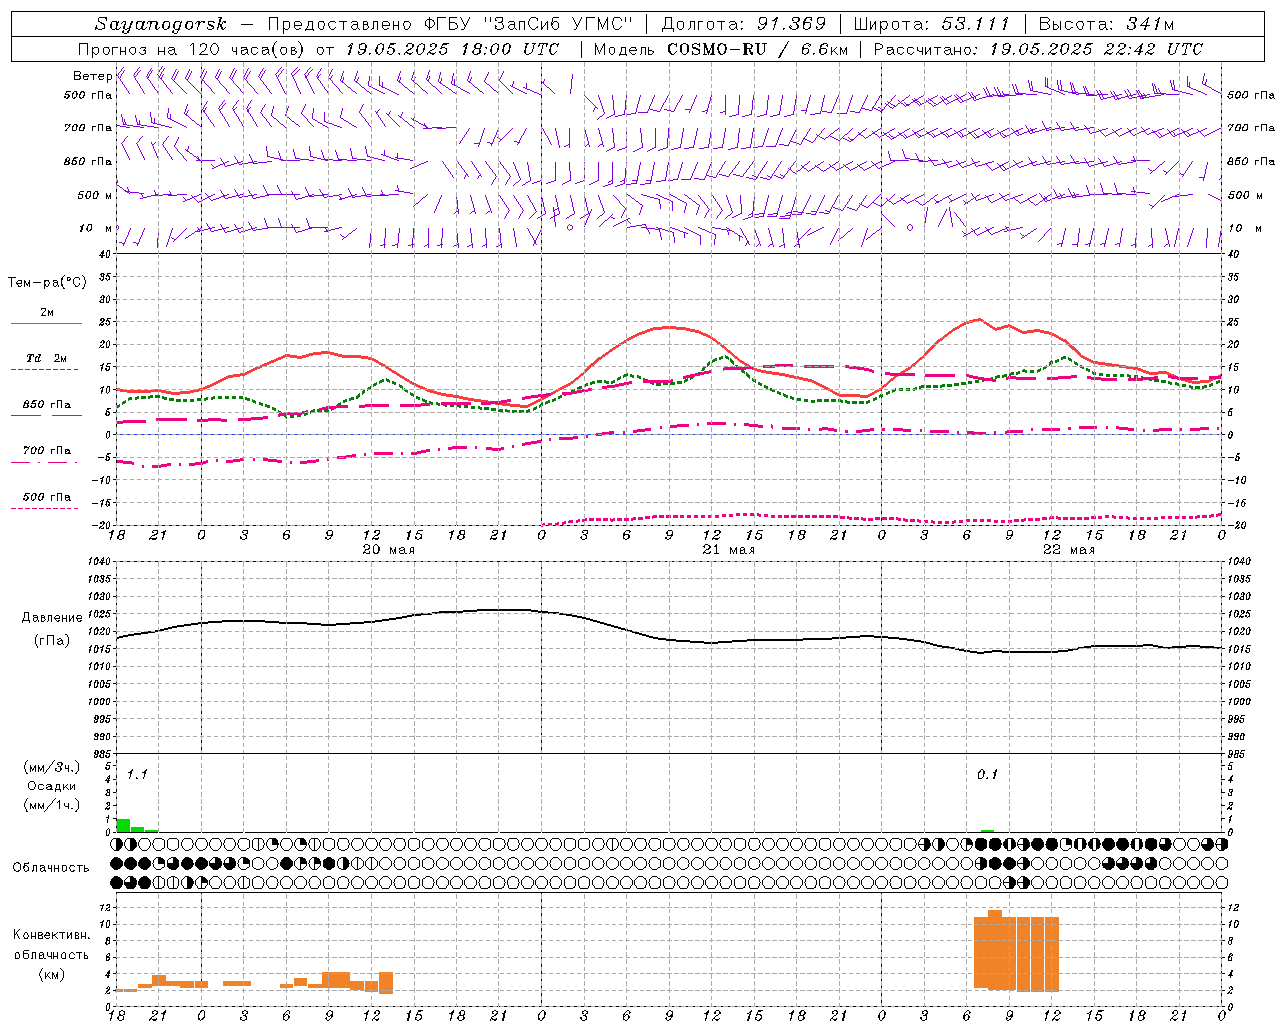Click the 'Тем-ра(°C)' temperature panel label
This screenshot has height=1024, width=1280.
point(47,282)
